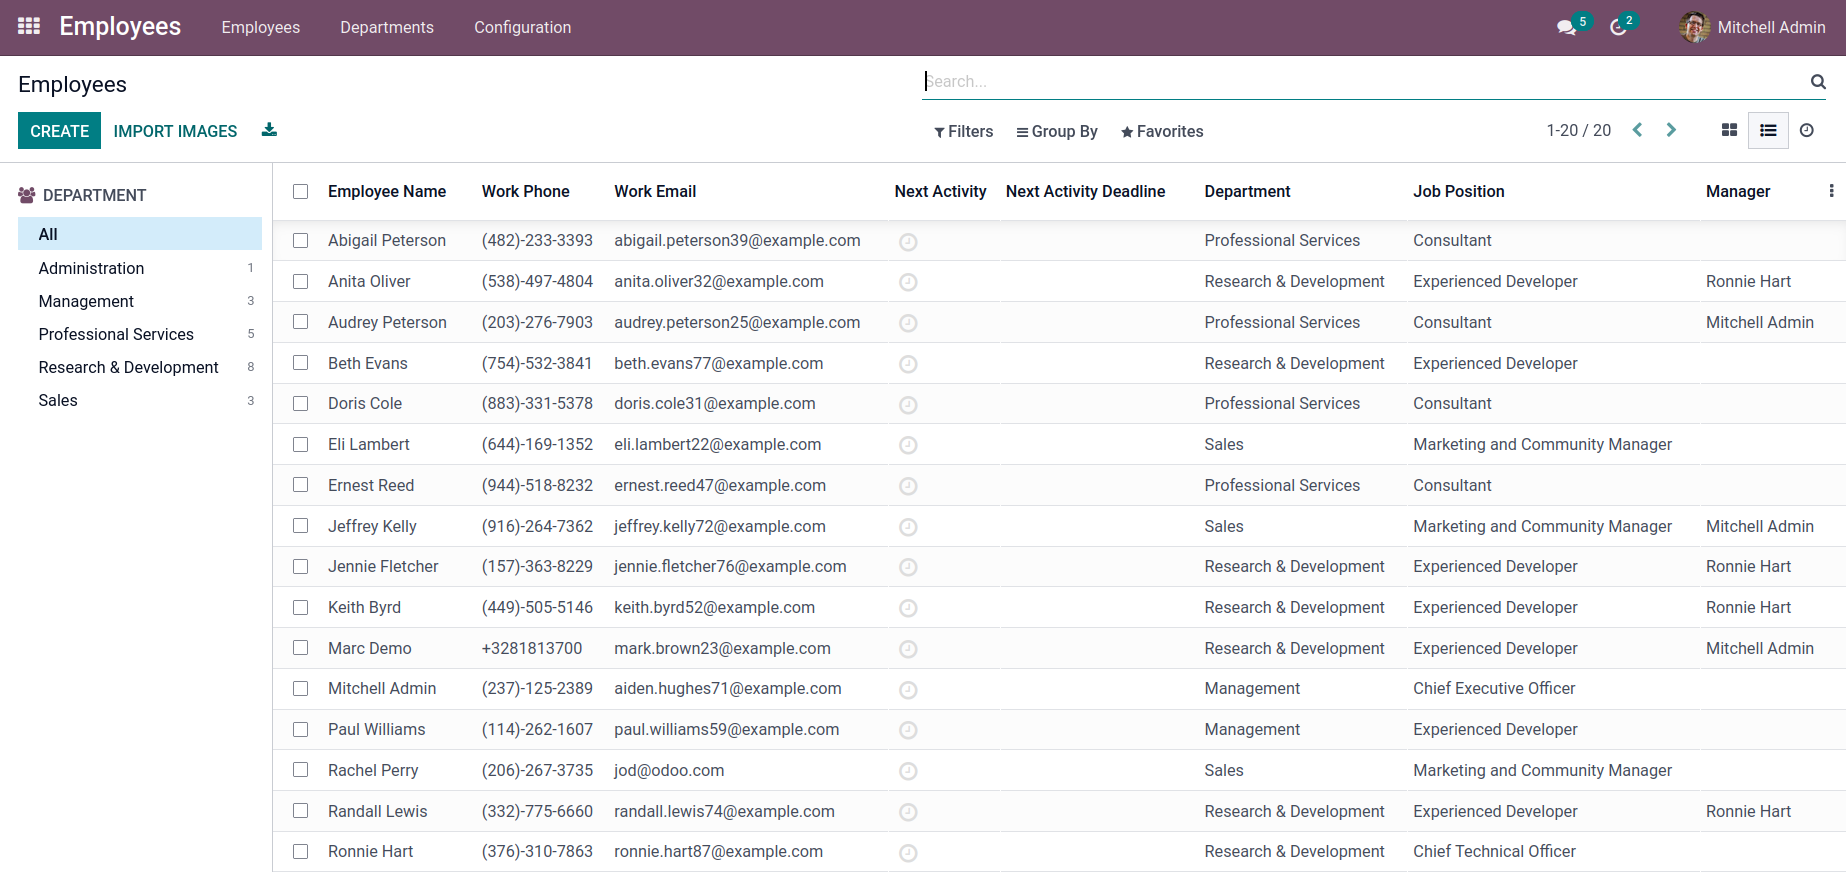The image size is (1846, 872).
Task: Switch to Kanban view
Action: pyautogui.click(x=1729, y=130)
